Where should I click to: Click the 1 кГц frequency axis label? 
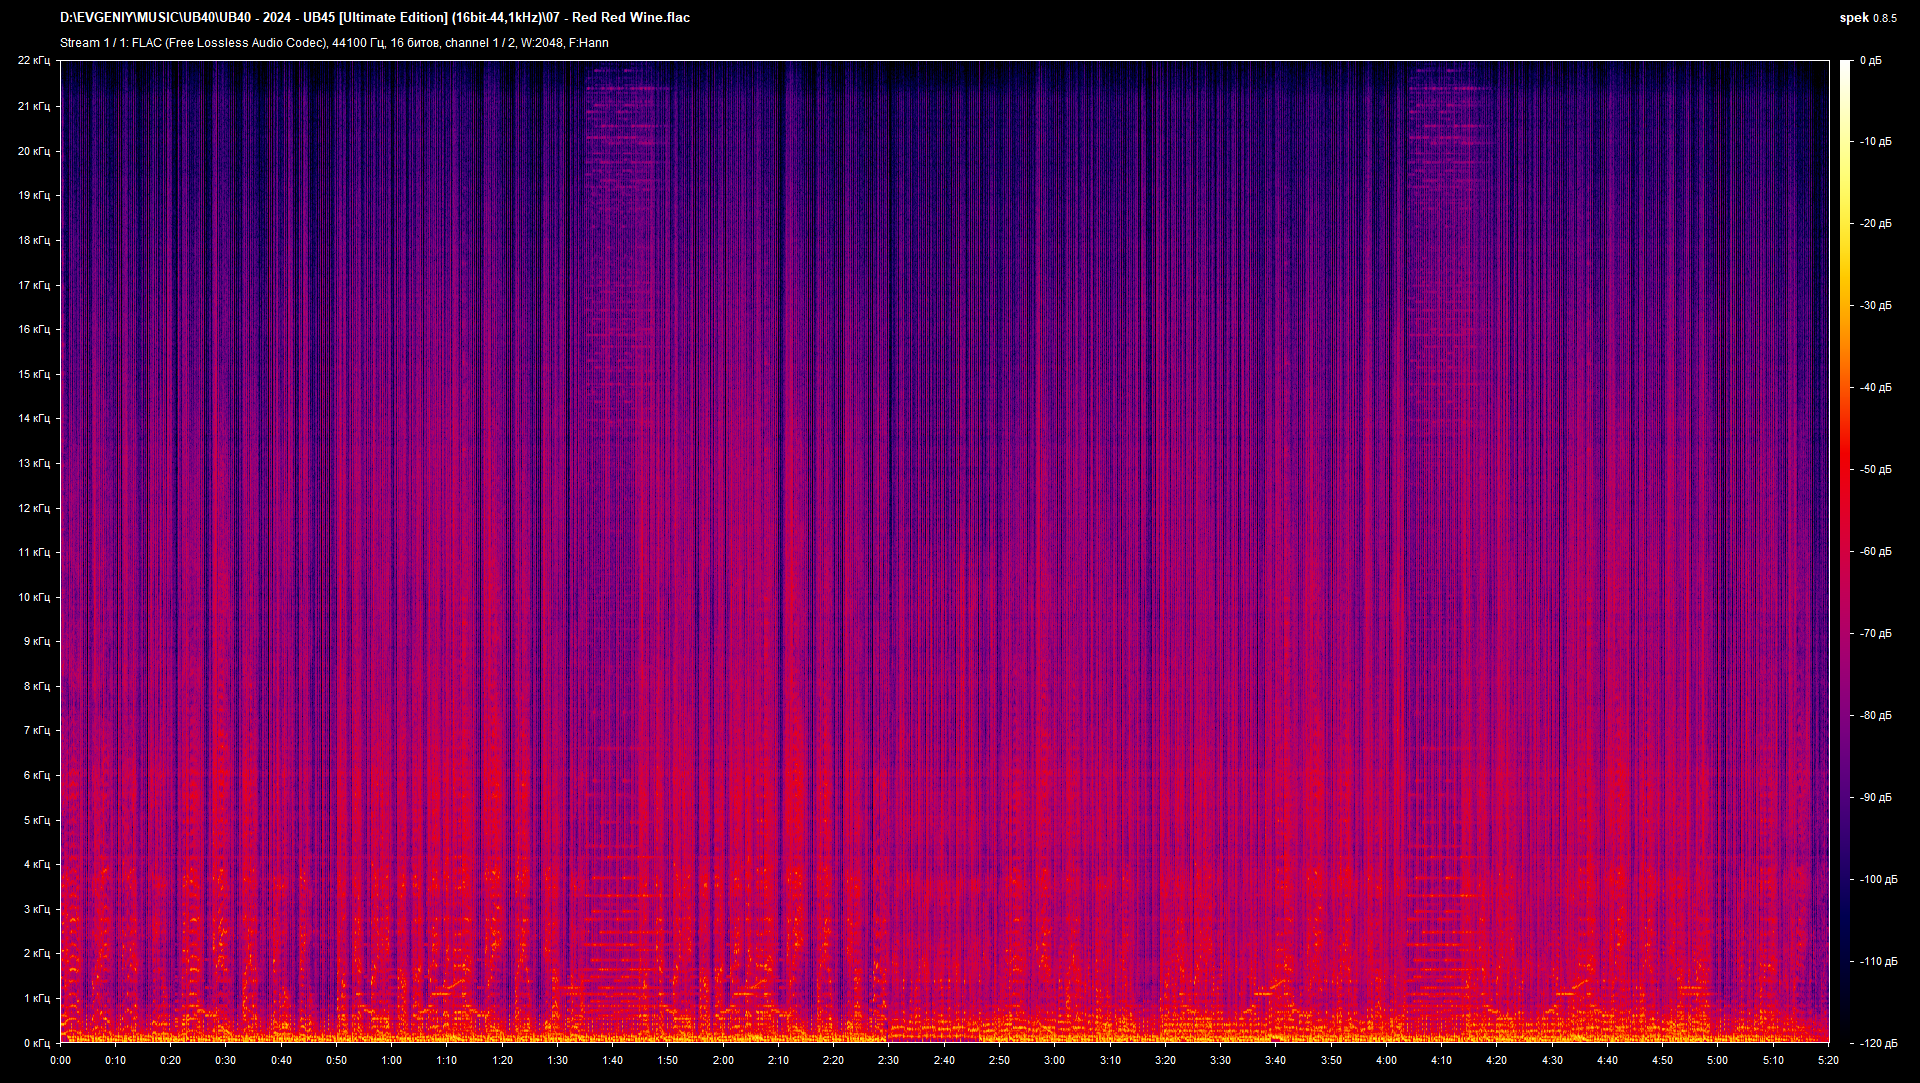(x=37, y=998)
